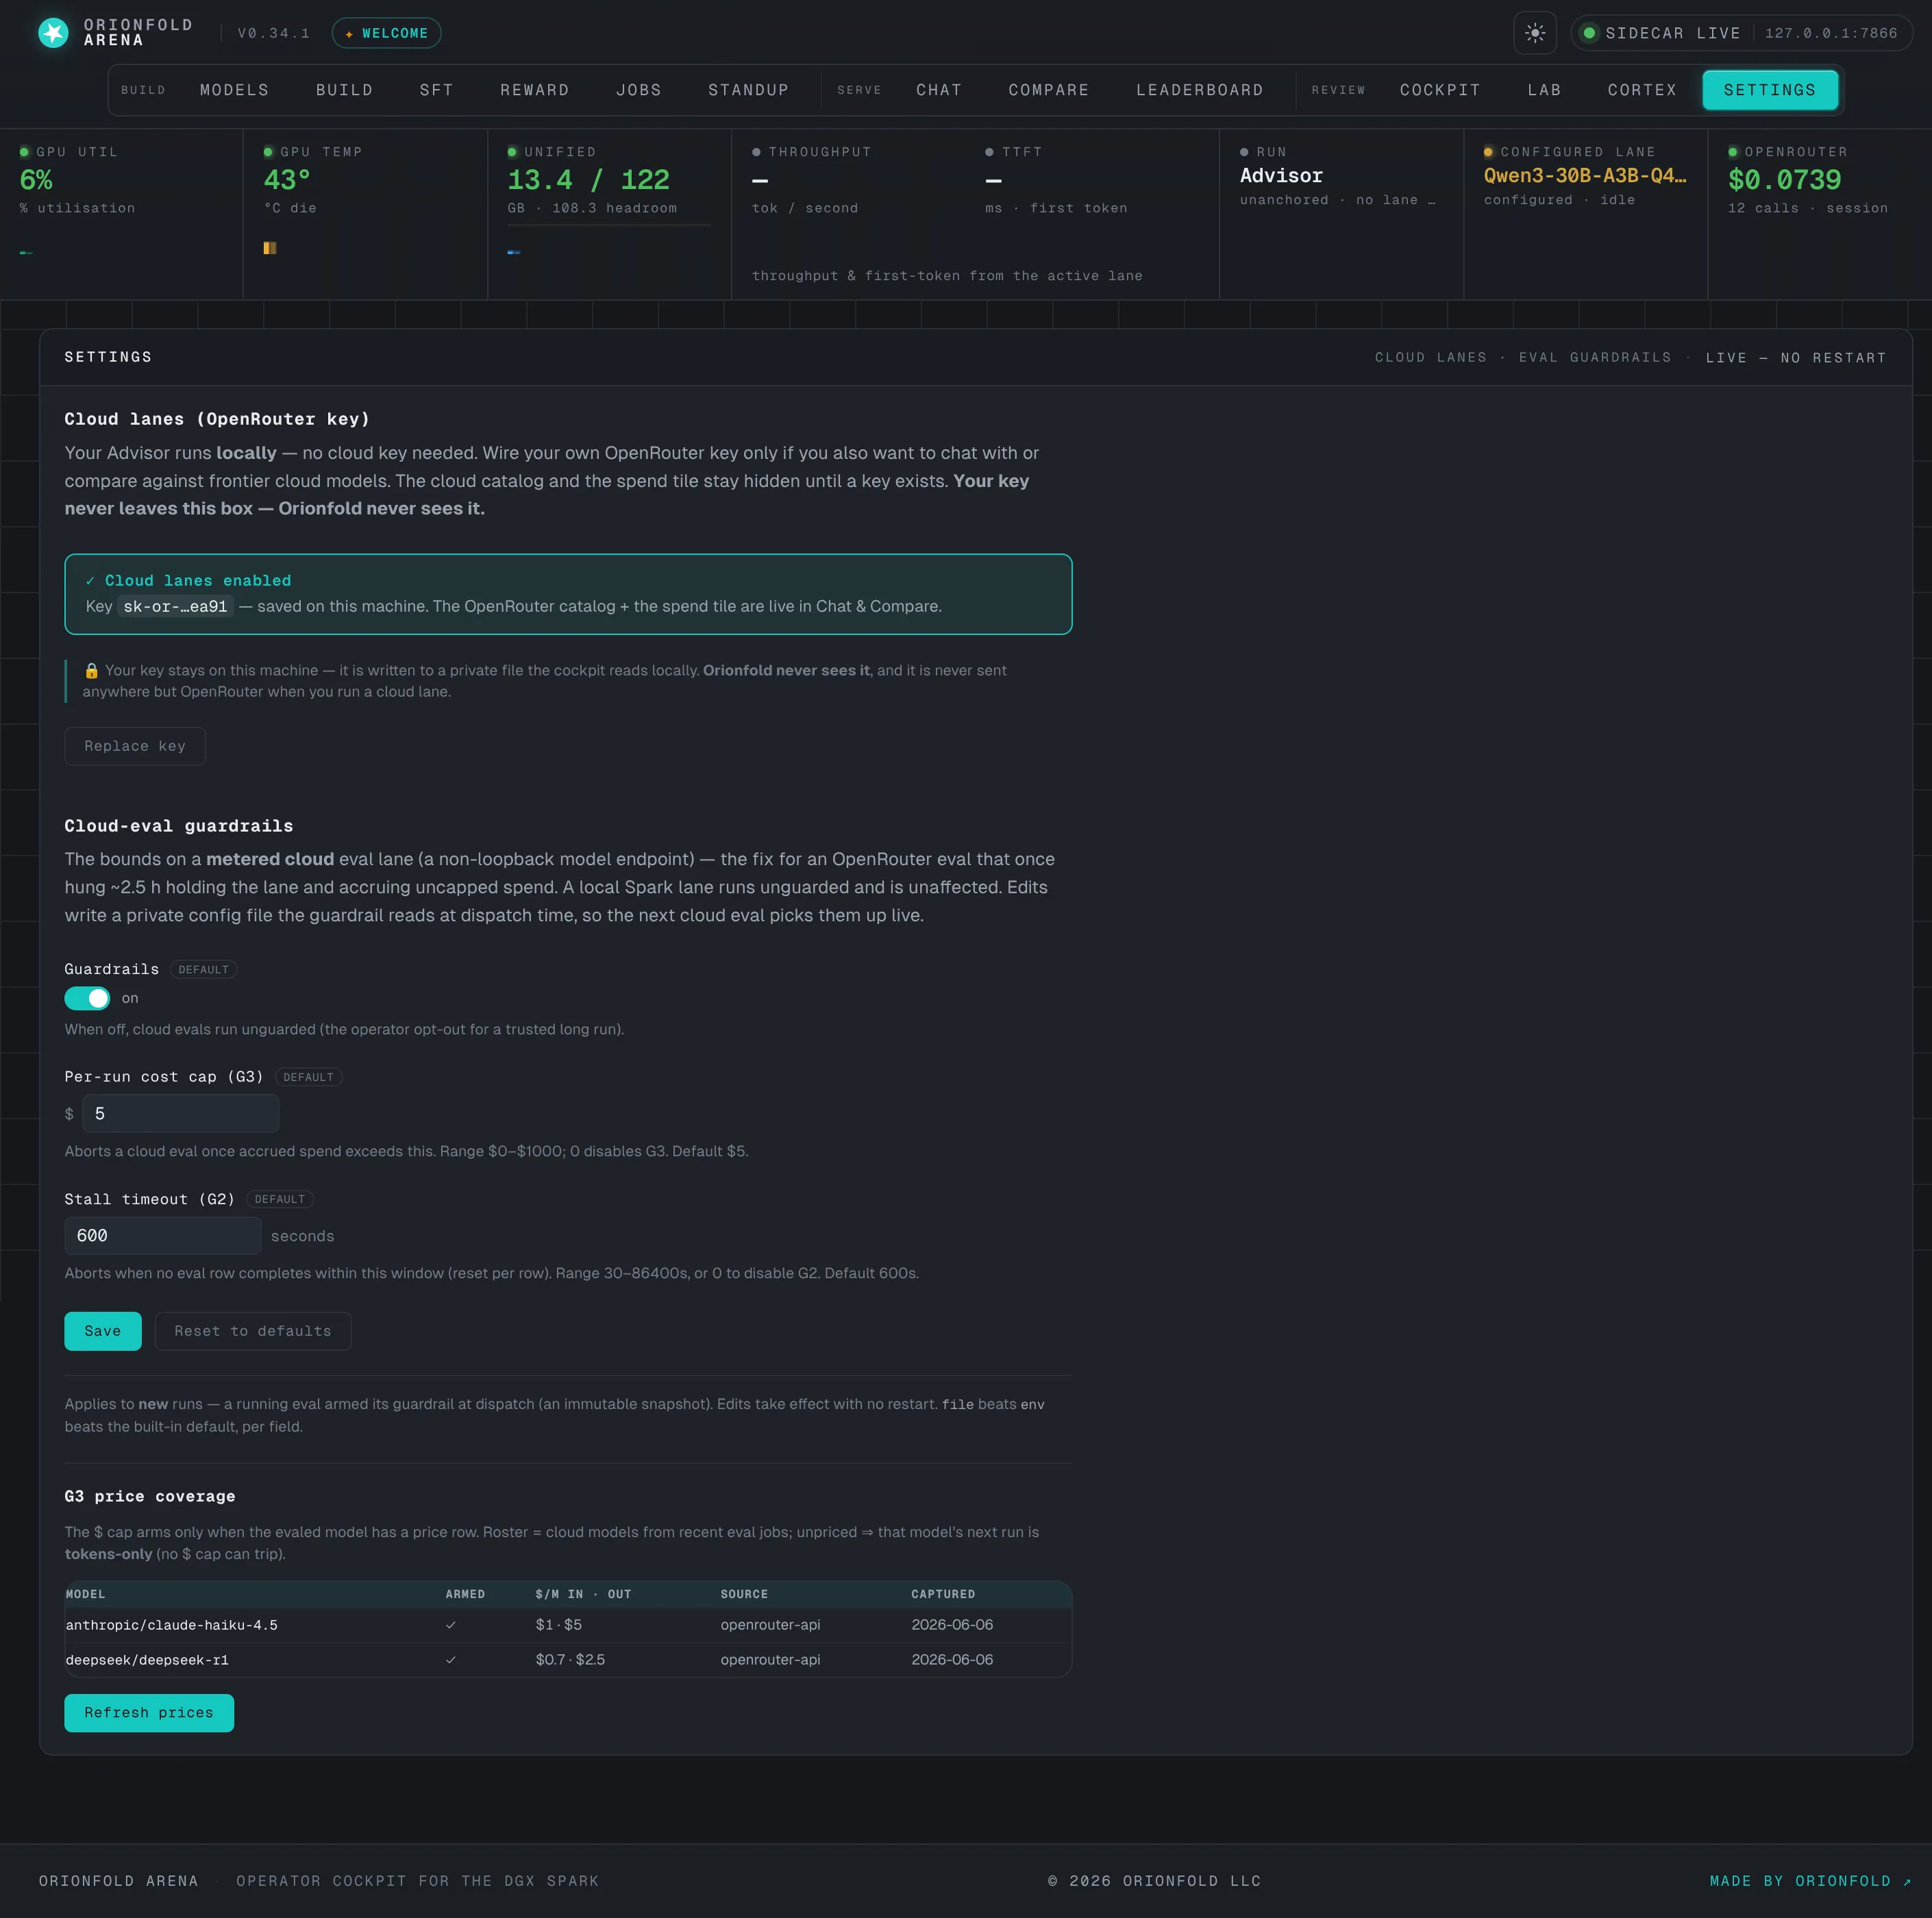Click the Replace key button
1932x1918 pixels.
pyautogui.click(x=135, y=746)
